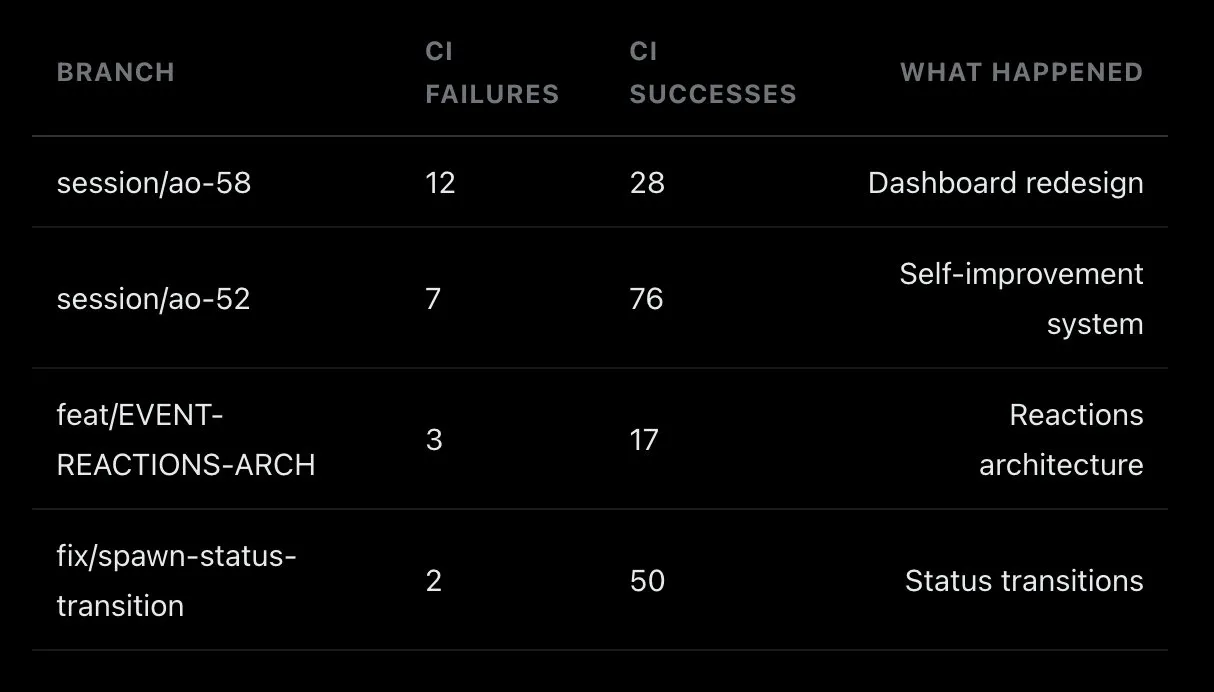Select the Self-improvement system description
This screenshot has width=1214, height=692.
coord(1021,299)
